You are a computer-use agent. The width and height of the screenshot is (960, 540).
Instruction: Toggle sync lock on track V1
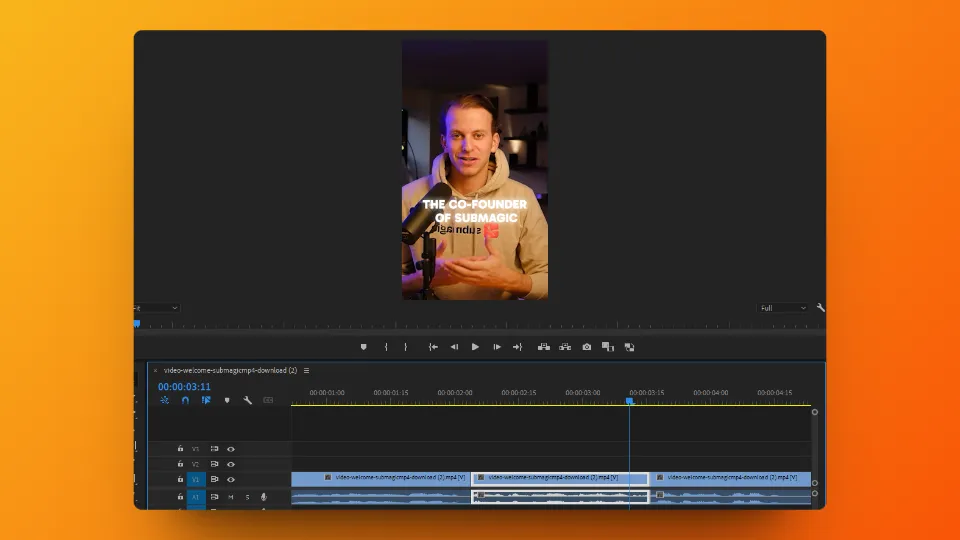pos(214,479)
